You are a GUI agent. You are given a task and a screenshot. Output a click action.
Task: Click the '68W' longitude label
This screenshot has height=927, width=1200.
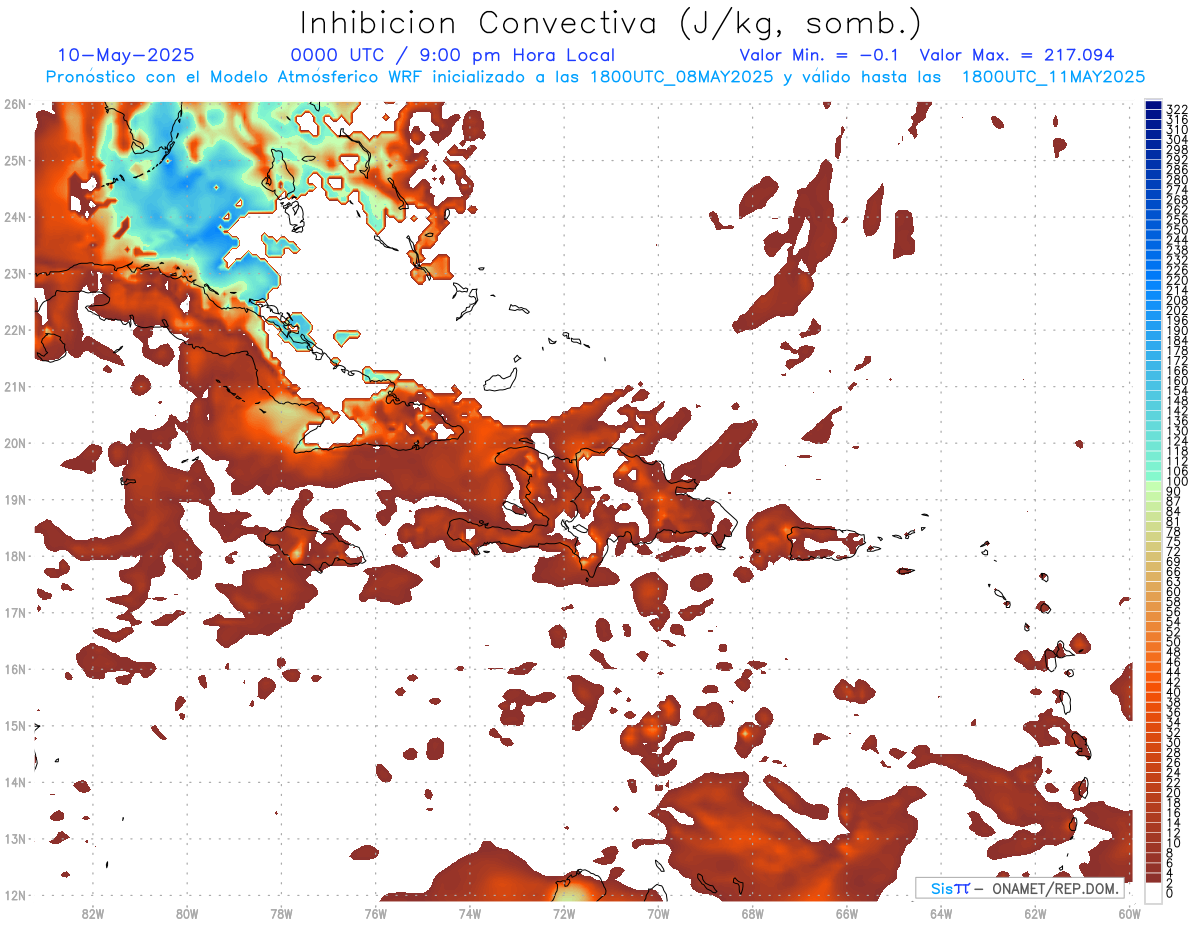coord(753,913)
